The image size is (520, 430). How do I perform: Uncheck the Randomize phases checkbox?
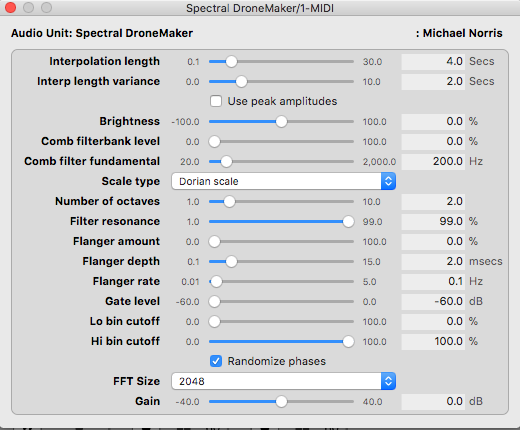coord(216,361)
